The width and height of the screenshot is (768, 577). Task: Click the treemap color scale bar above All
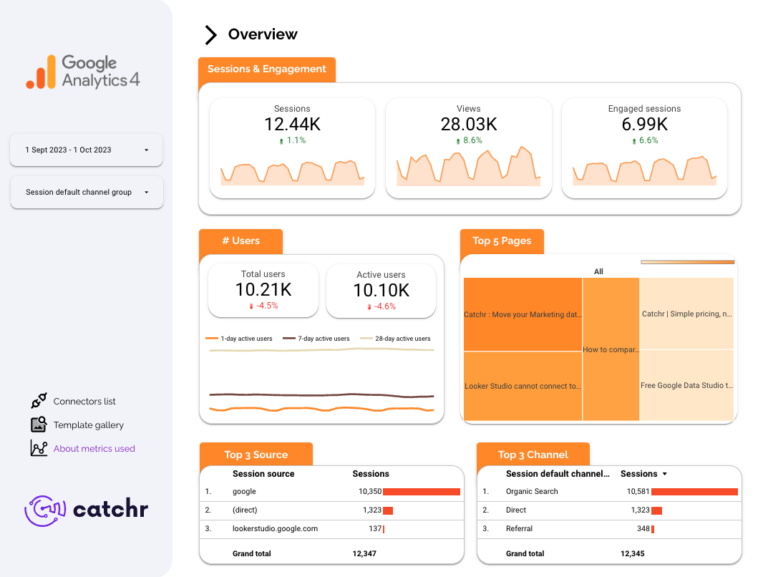[x=688, y=263]
